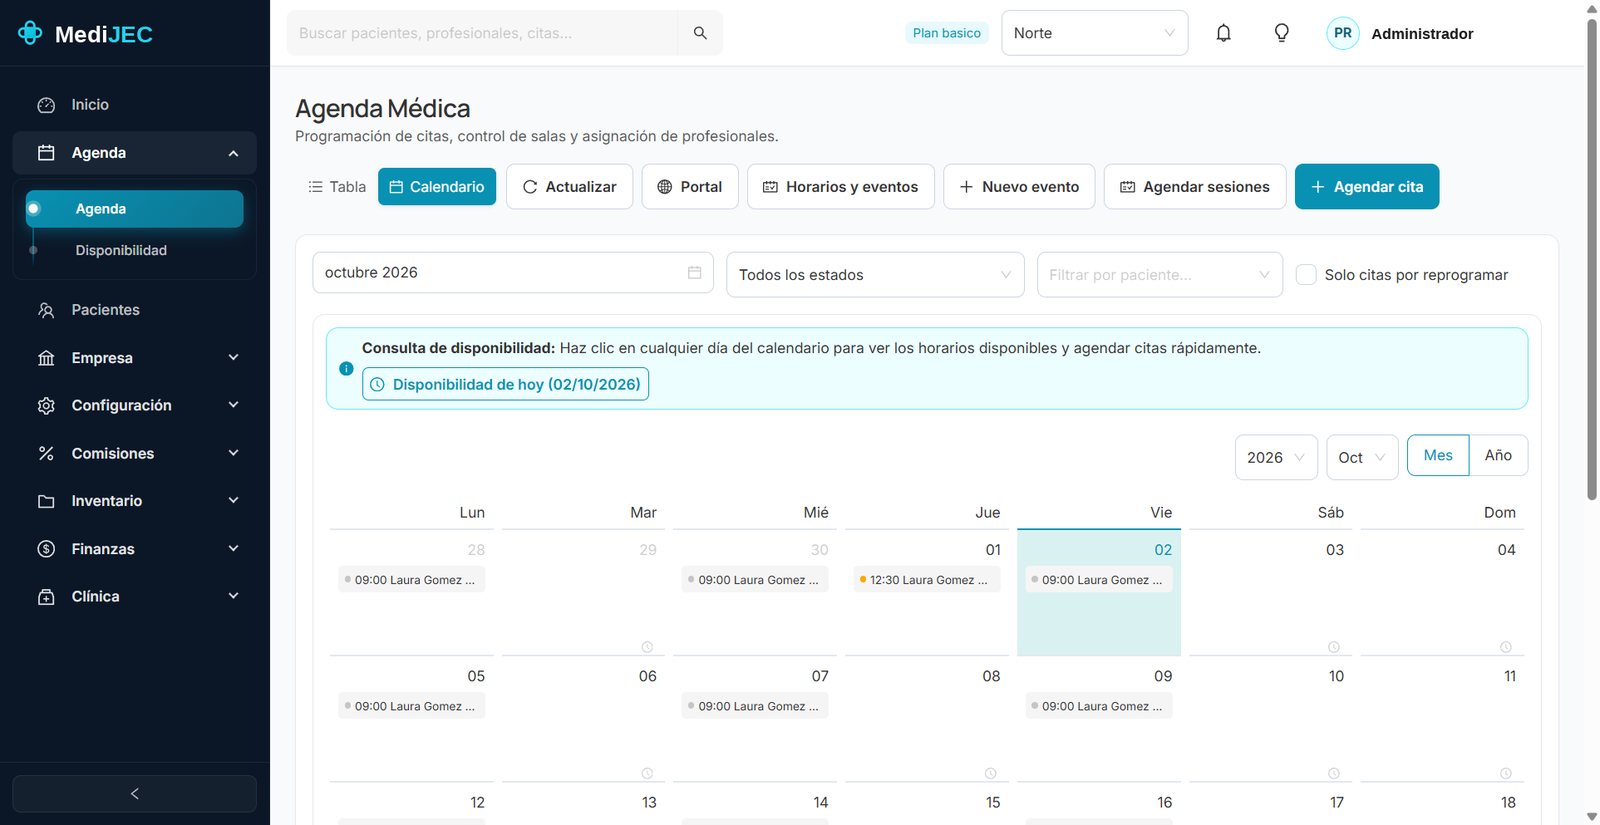This screenshot has width=1600, height=825.
Task: Open the Filtrar por paciente dropdown
Action: pyautogui.click(x=1160, y=275)
